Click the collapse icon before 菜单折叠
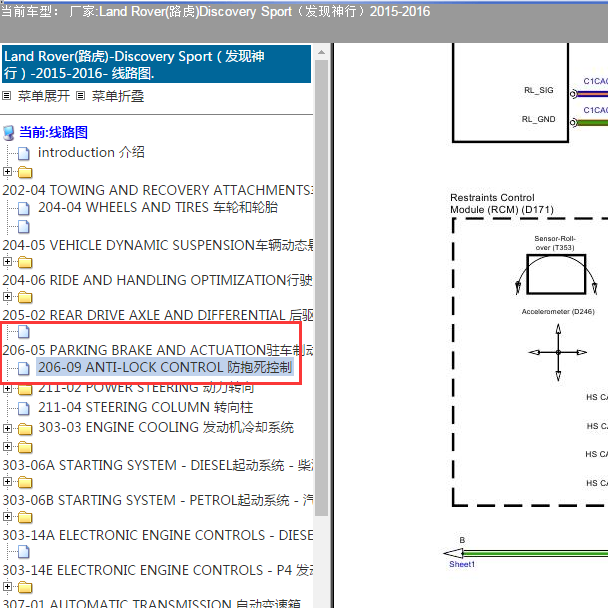The image size is (608, 608). point(80,95)
